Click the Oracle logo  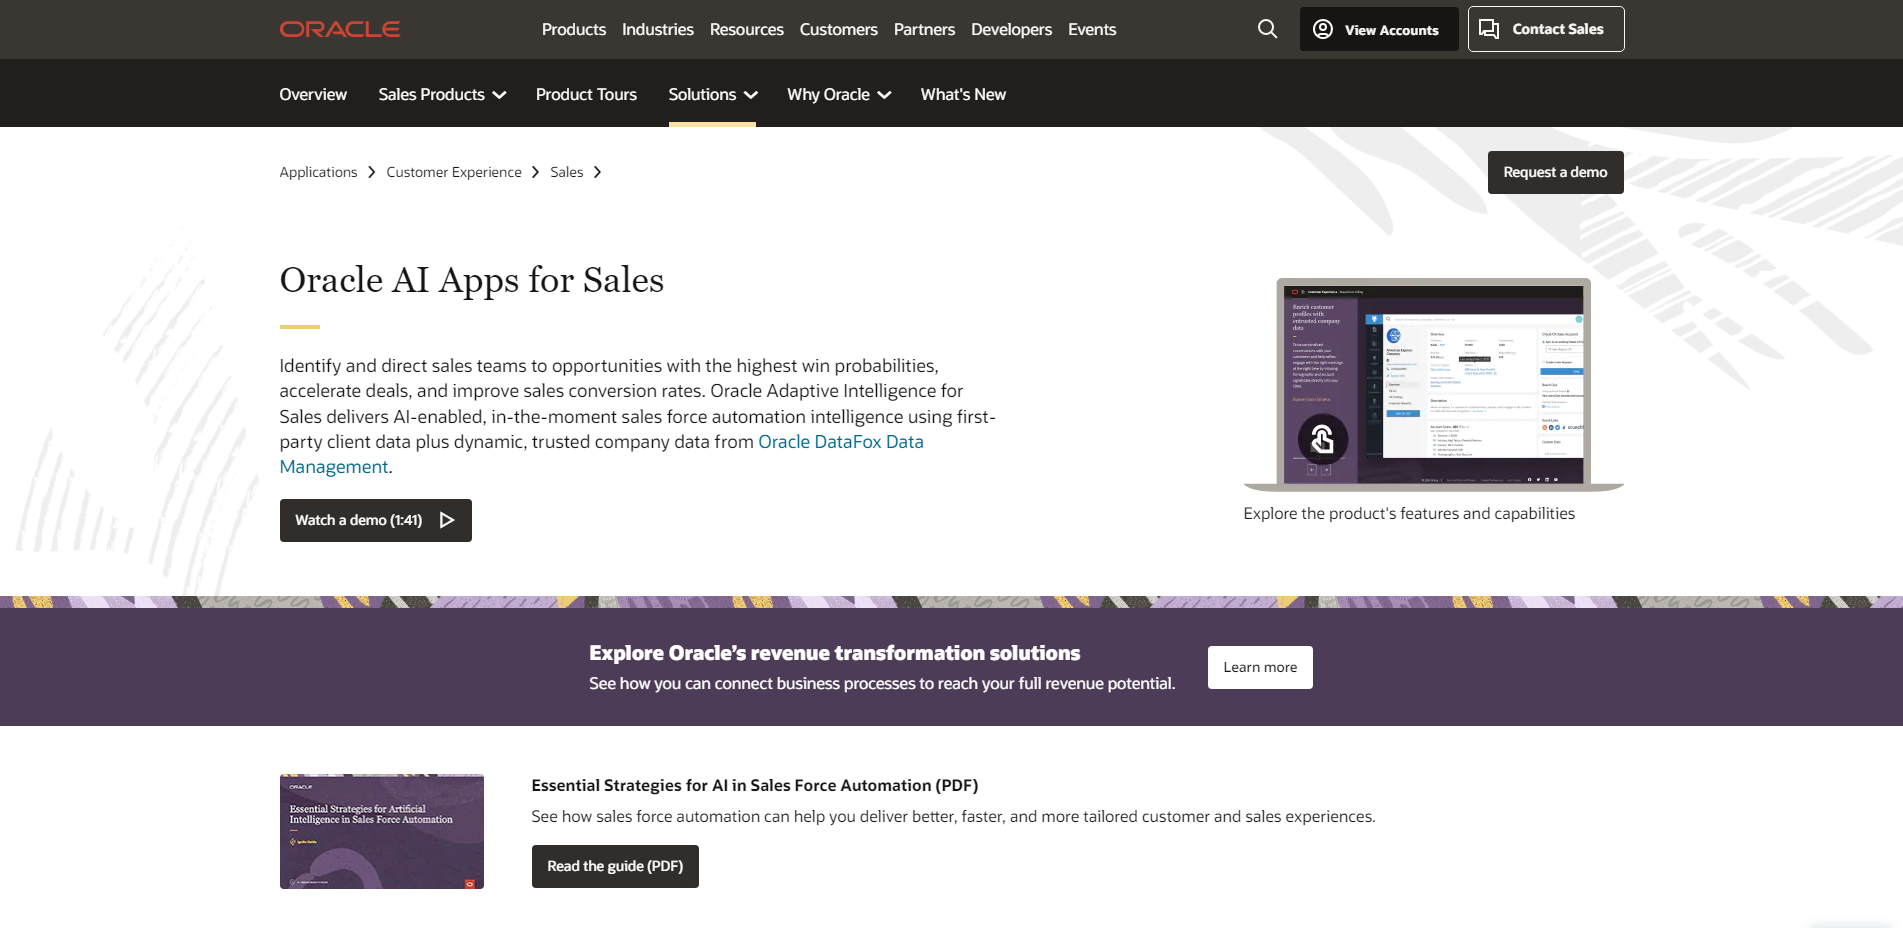pyautogui.click(x=340, y=29)
